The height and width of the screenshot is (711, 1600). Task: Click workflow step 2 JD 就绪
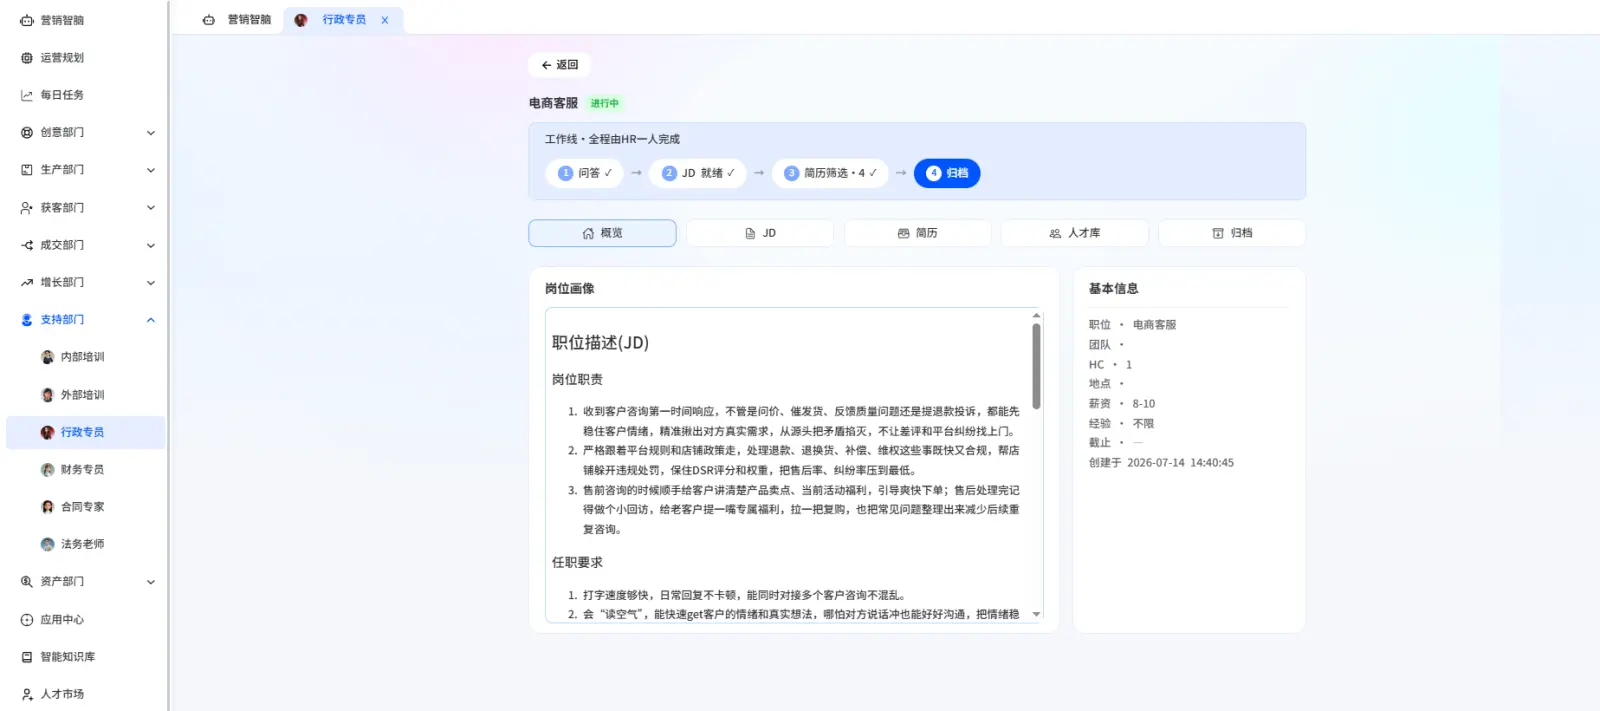pos(698,173)
